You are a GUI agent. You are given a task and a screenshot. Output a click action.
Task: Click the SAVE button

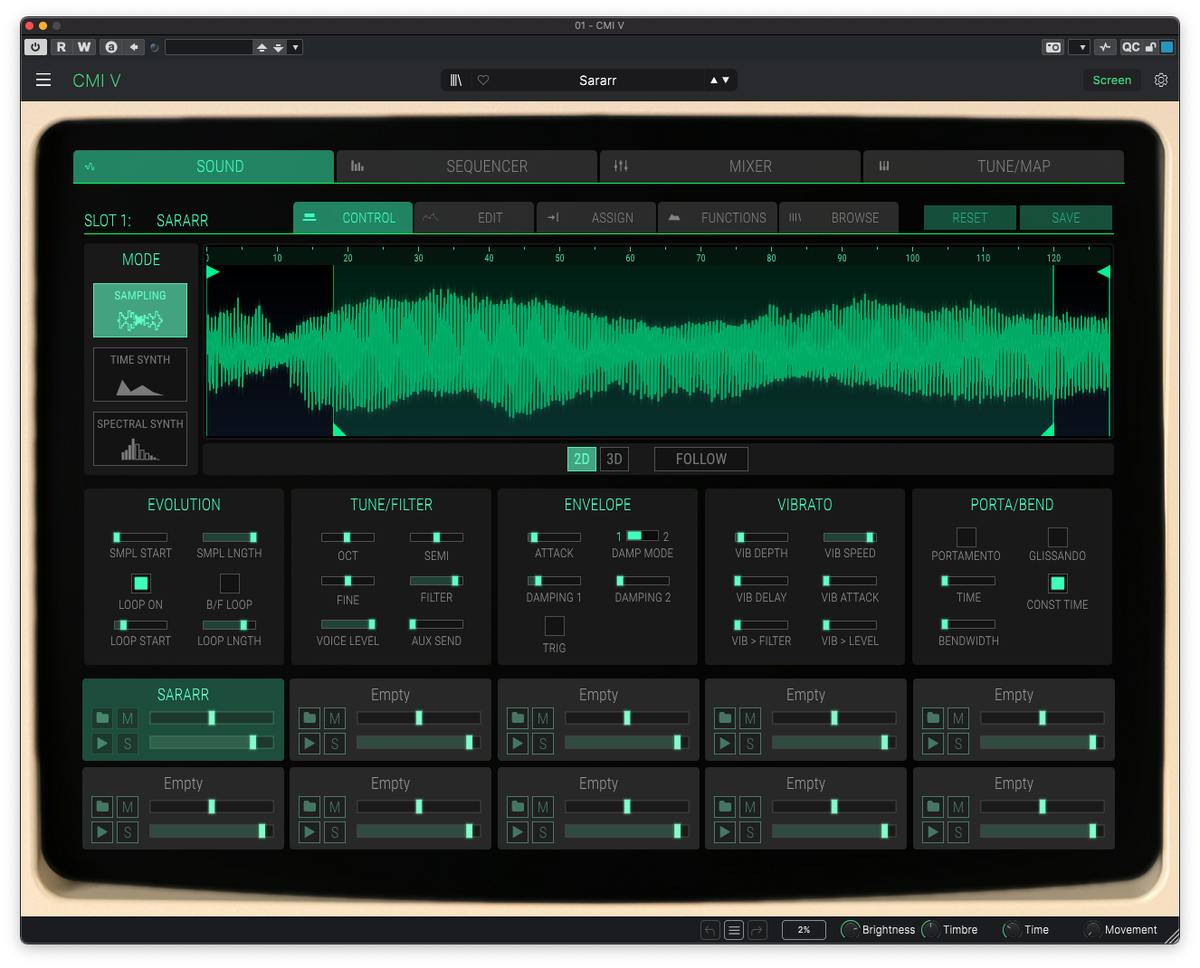(1066, 217)
